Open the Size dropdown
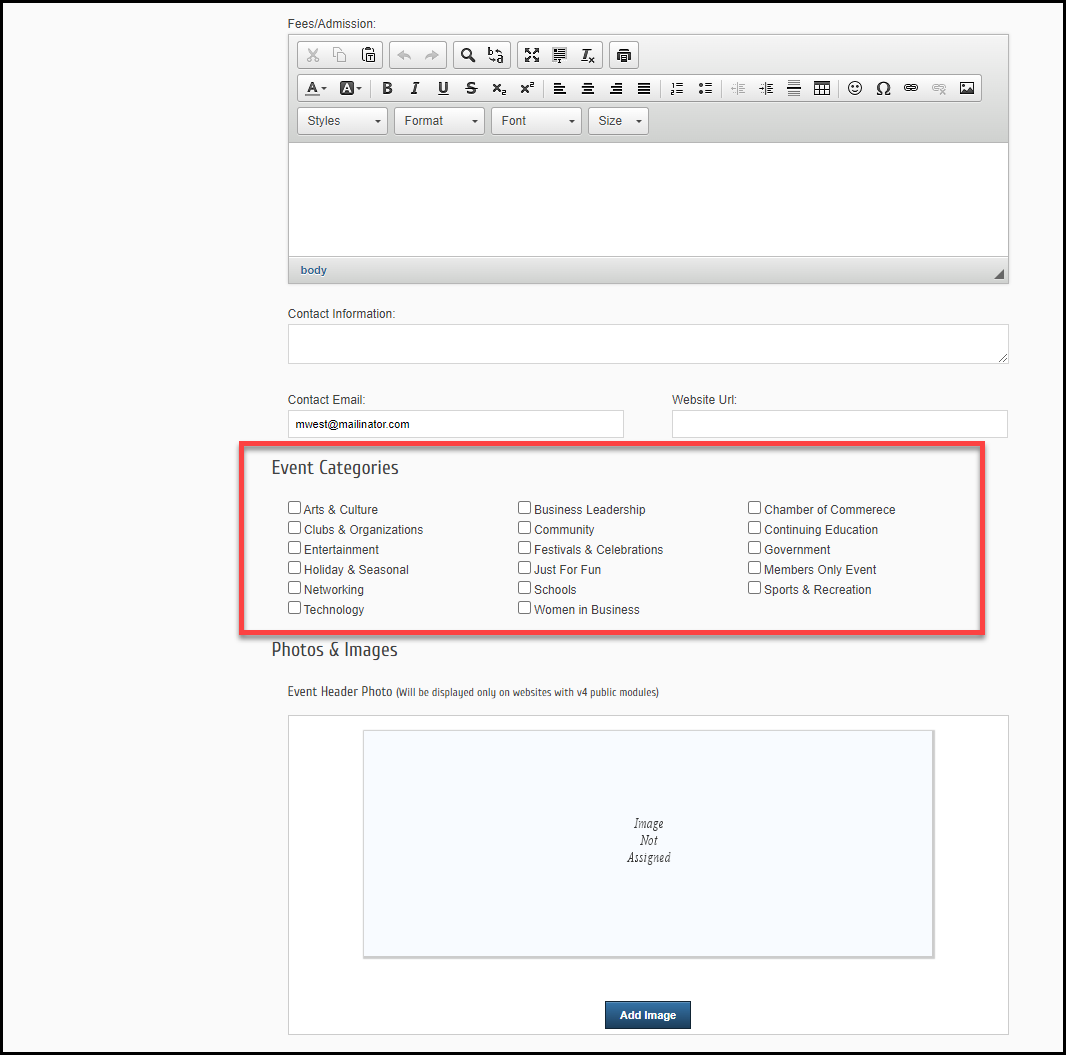 pyautogui.click(x=618, y=121)
